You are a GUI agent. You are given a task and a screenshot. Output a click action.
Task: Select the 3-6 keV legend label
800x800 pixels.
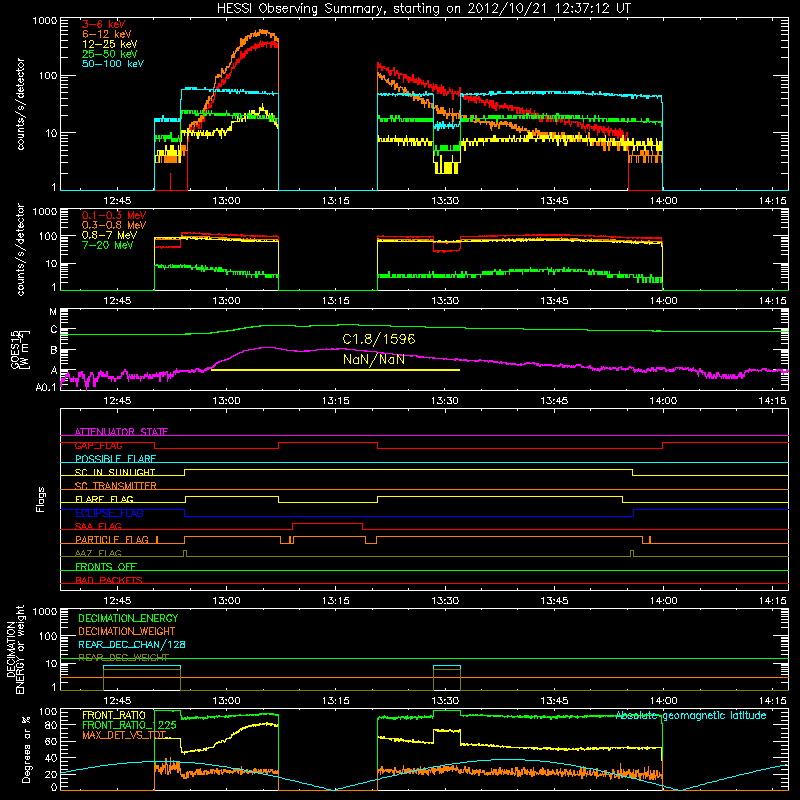coord(104,24)
